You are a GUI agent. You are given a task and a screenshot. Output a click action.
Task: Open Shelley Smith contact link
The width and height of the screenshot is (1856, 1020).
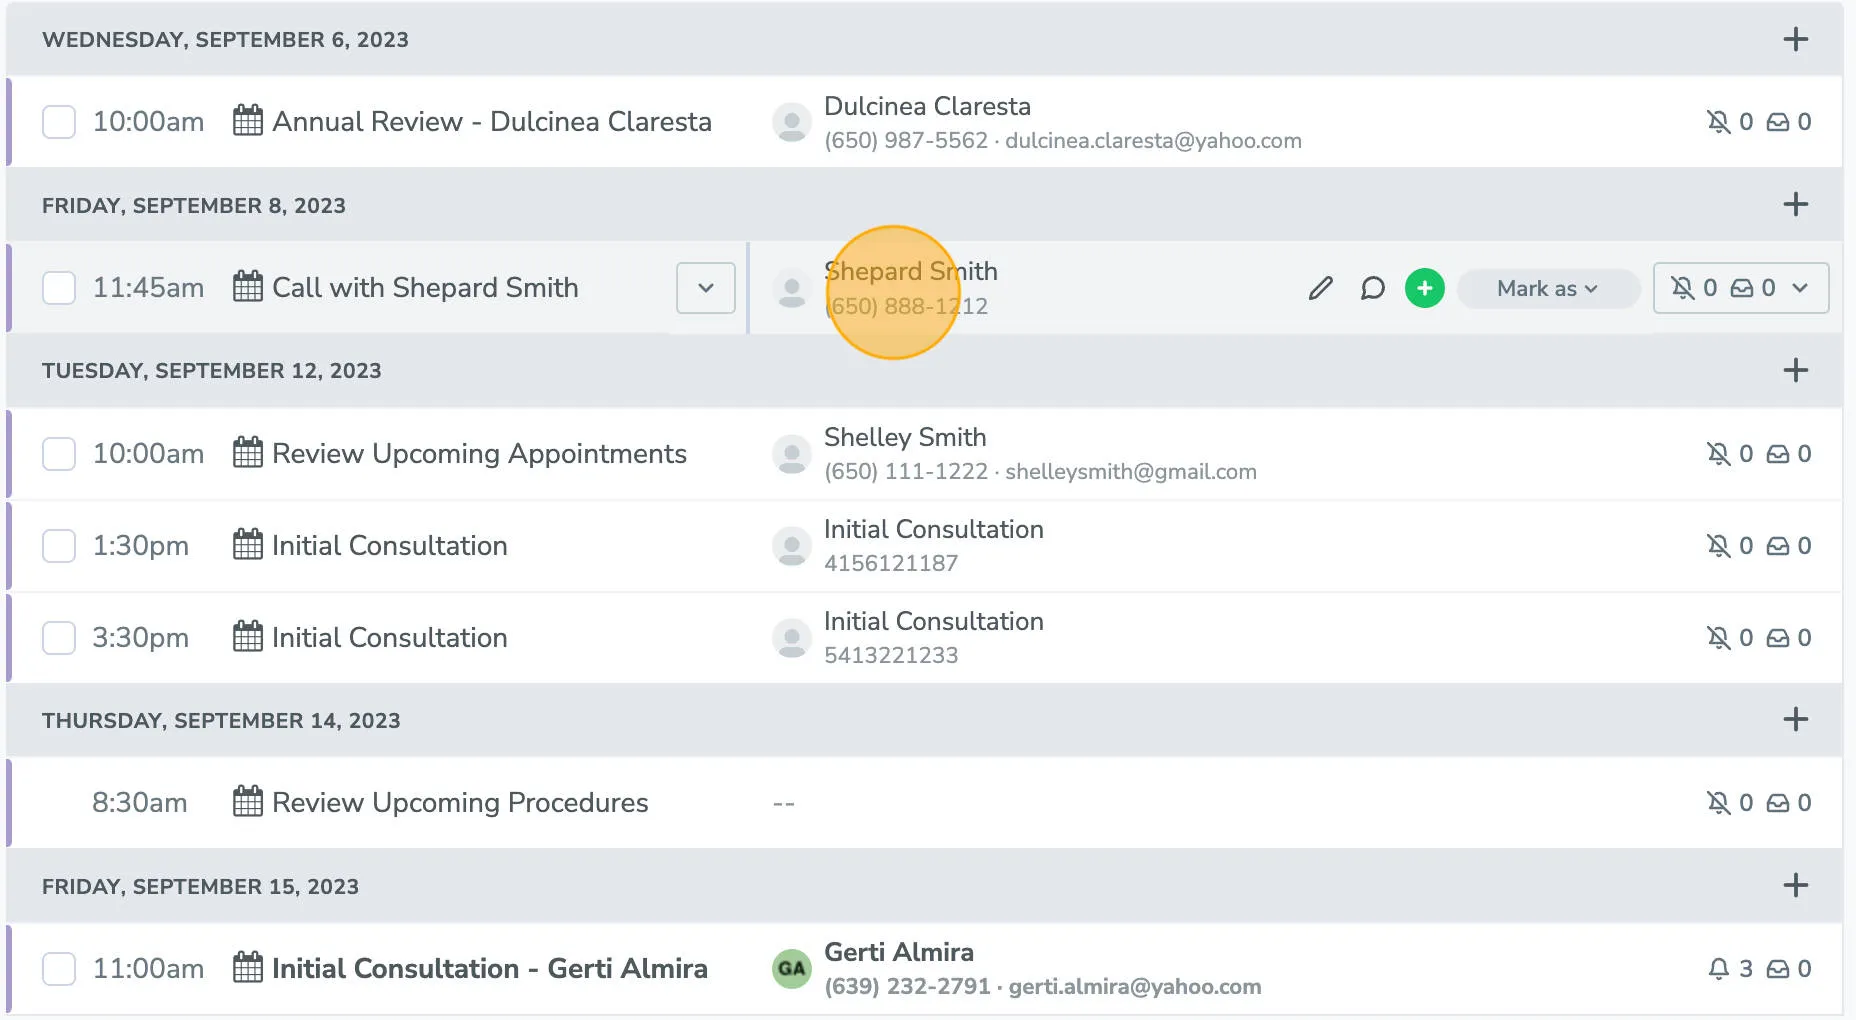point(904,438)
